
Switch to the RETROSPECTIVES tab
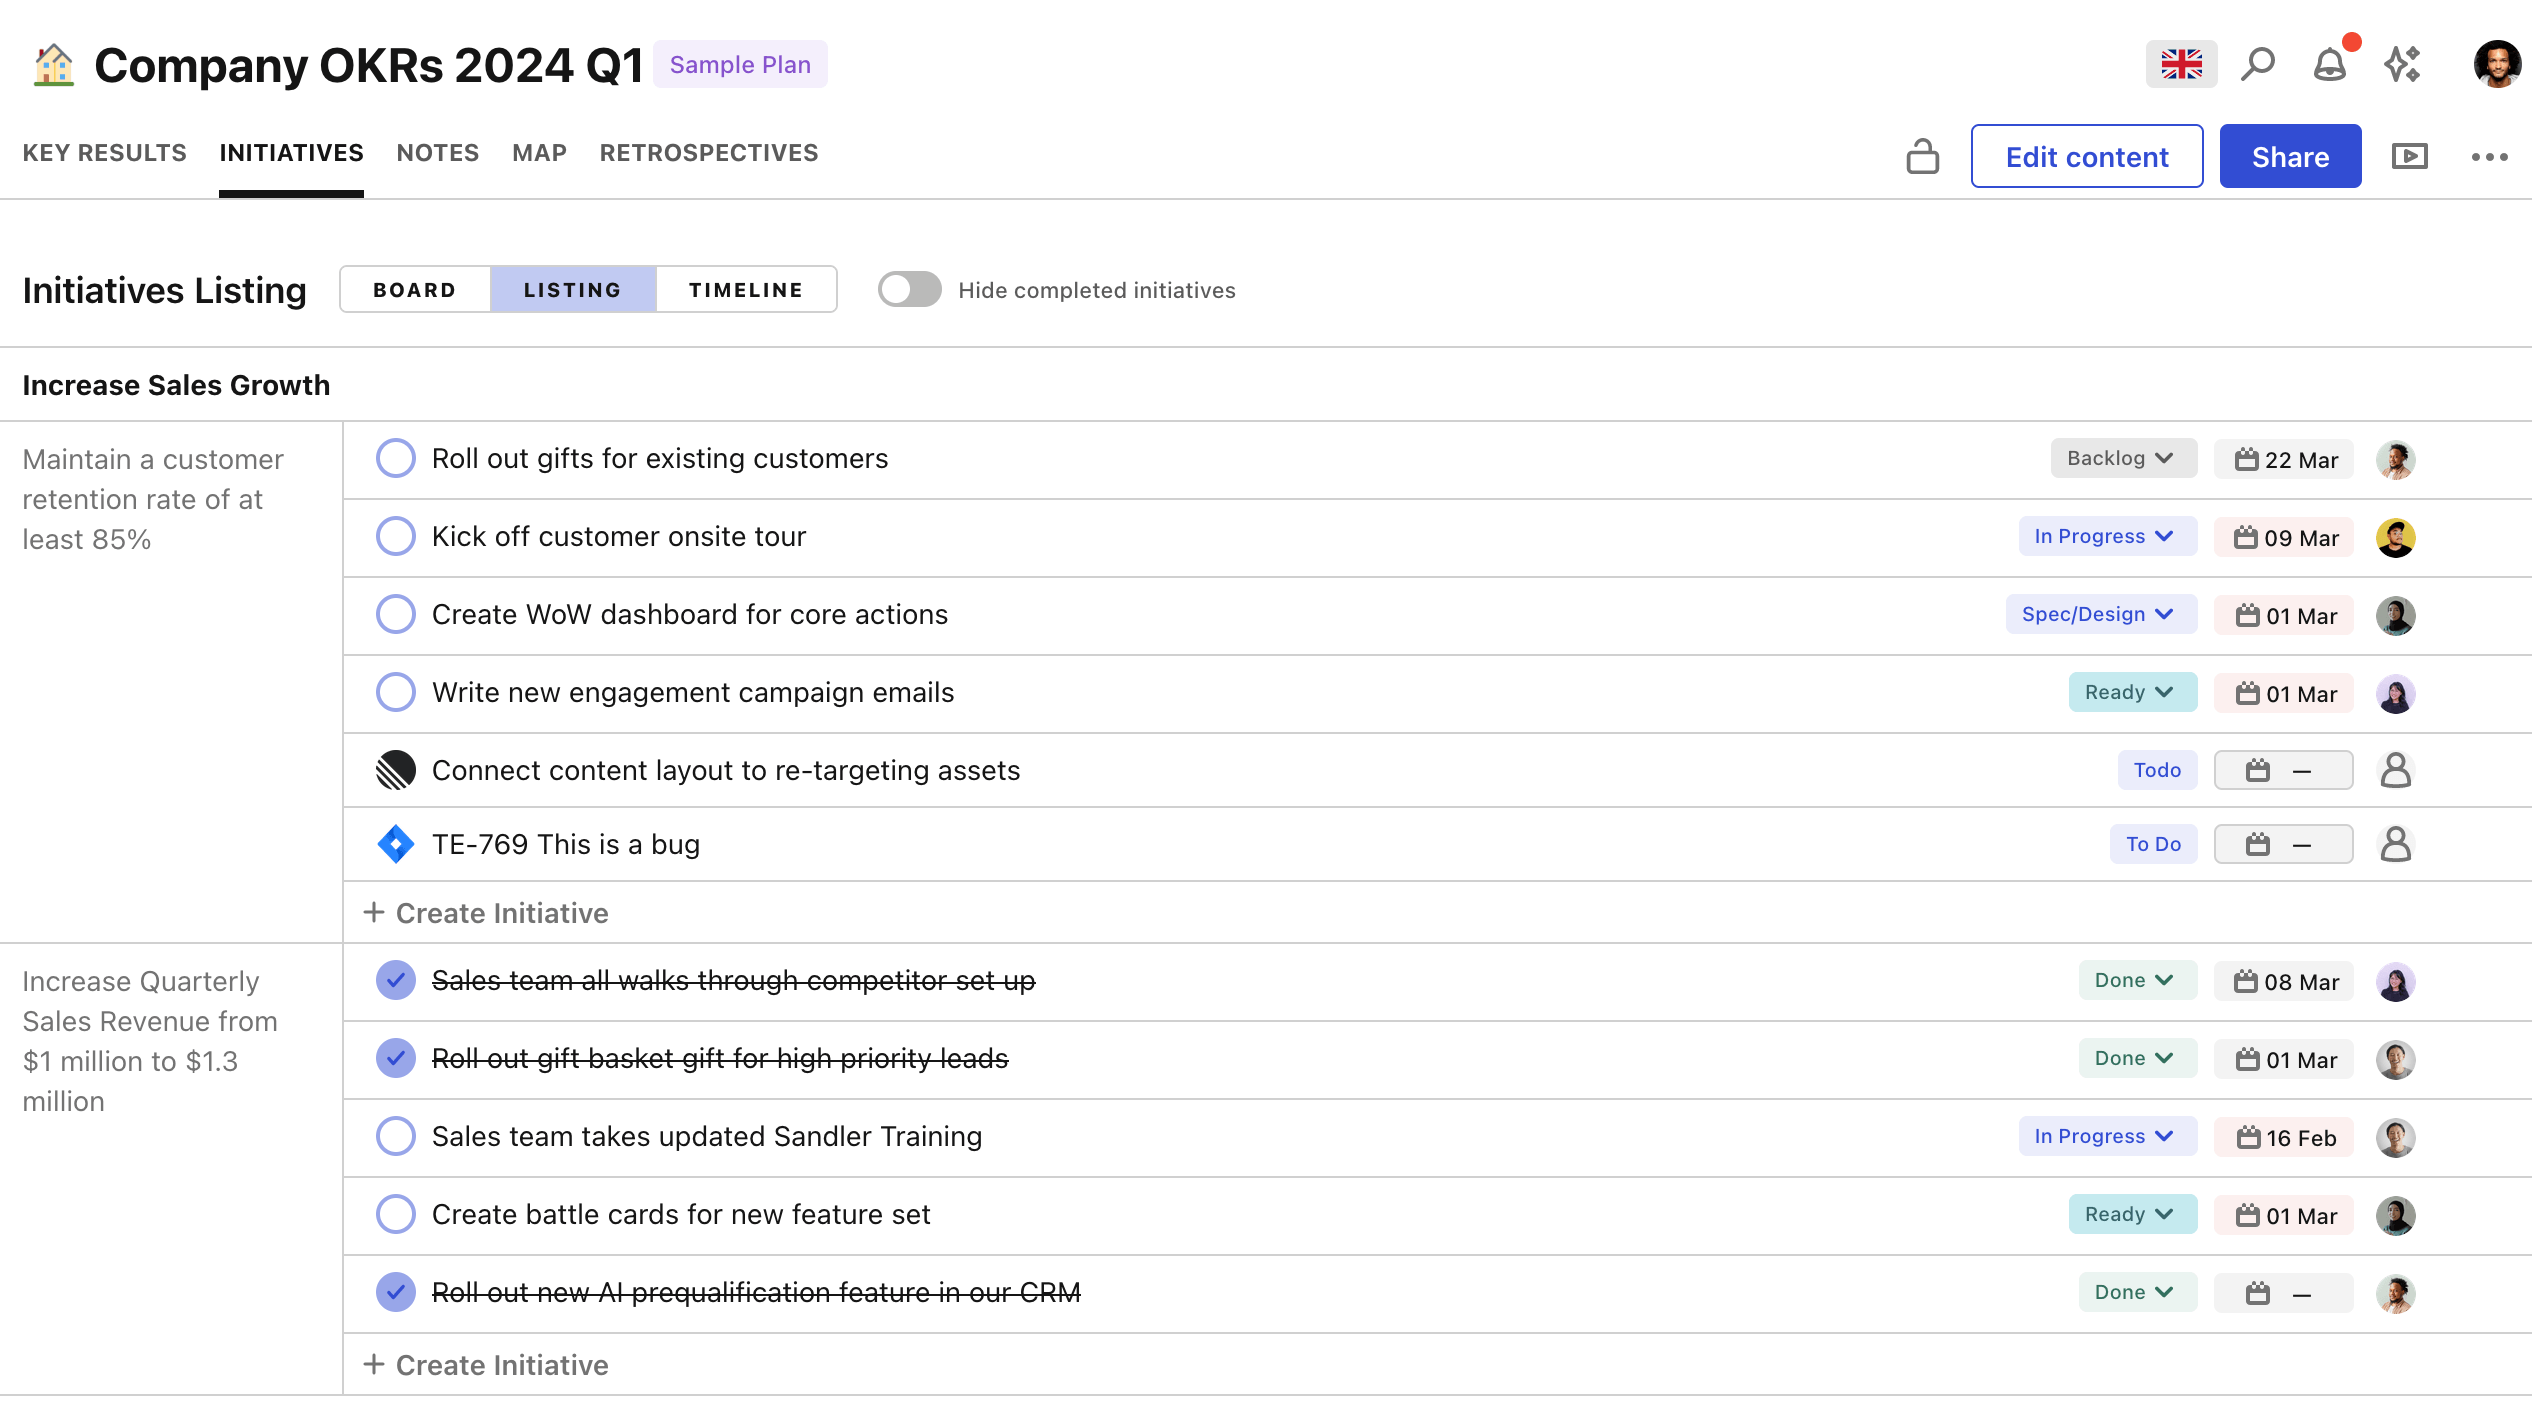pos(709,152)
